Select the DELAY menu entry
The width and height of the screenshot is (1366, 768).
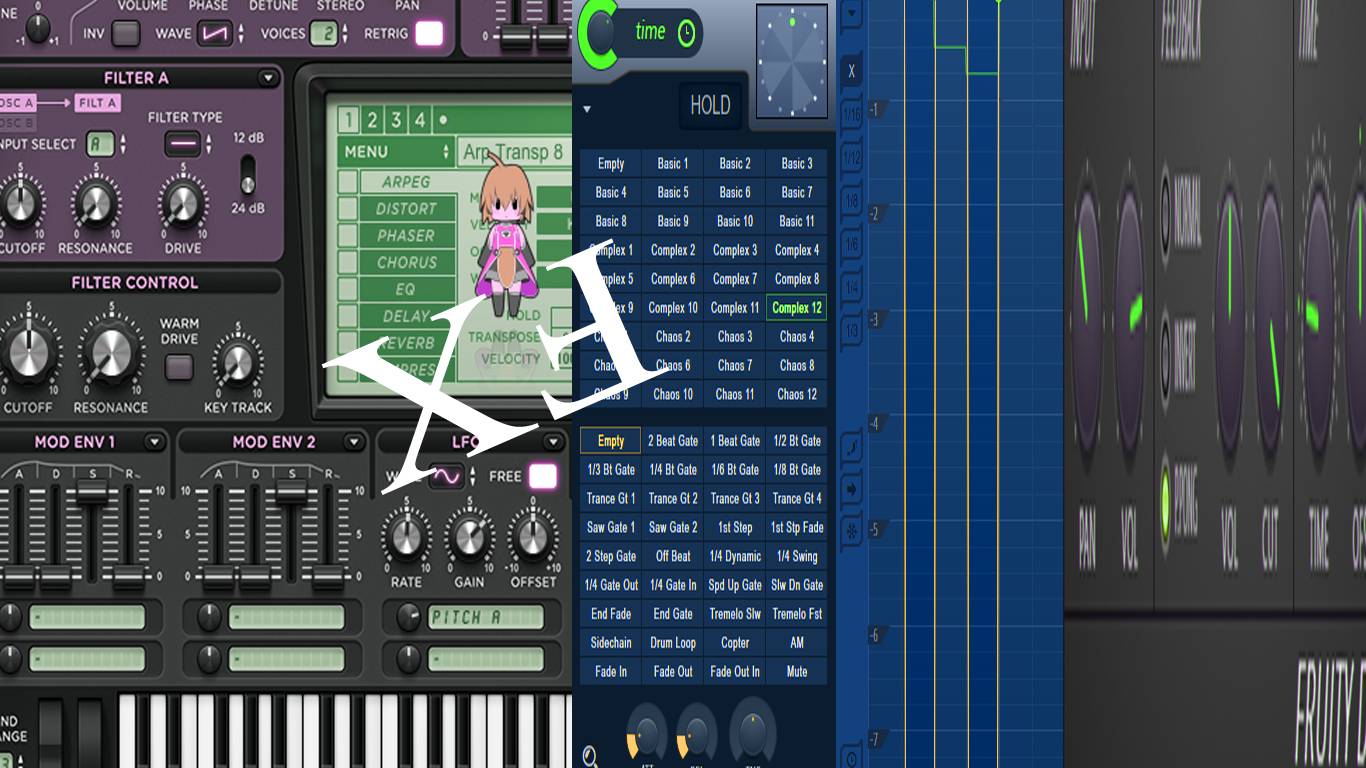406,316
